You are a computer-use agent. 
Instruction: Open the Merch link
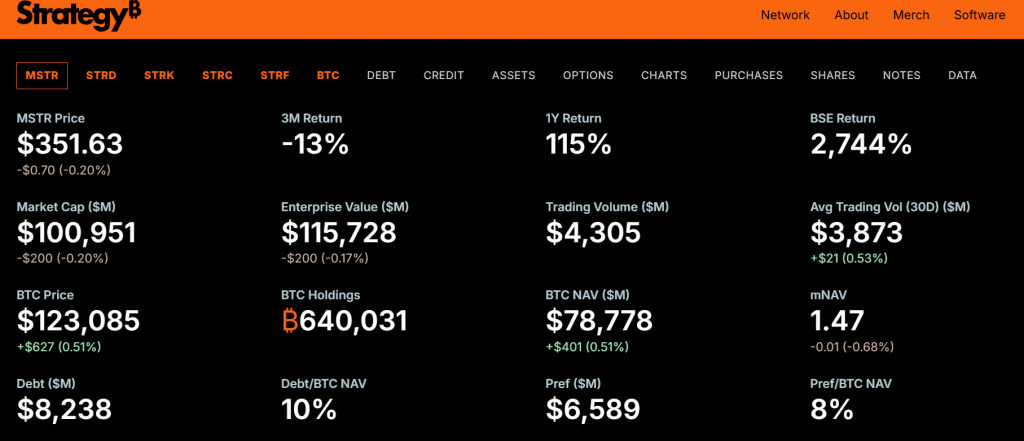[x=911, y=15]
